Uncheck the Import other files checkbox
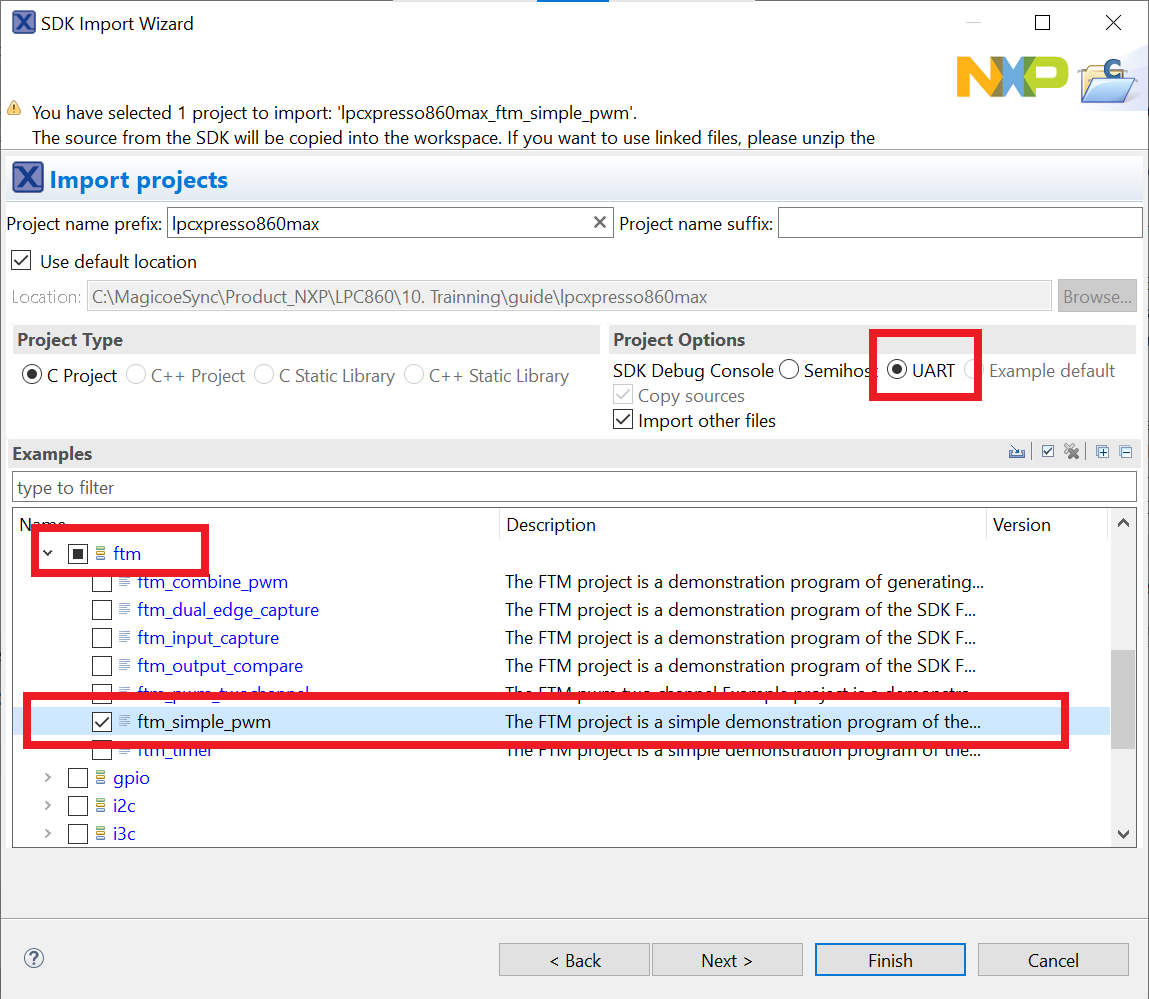The image size is (1149, 999). (x=623, y=421)
